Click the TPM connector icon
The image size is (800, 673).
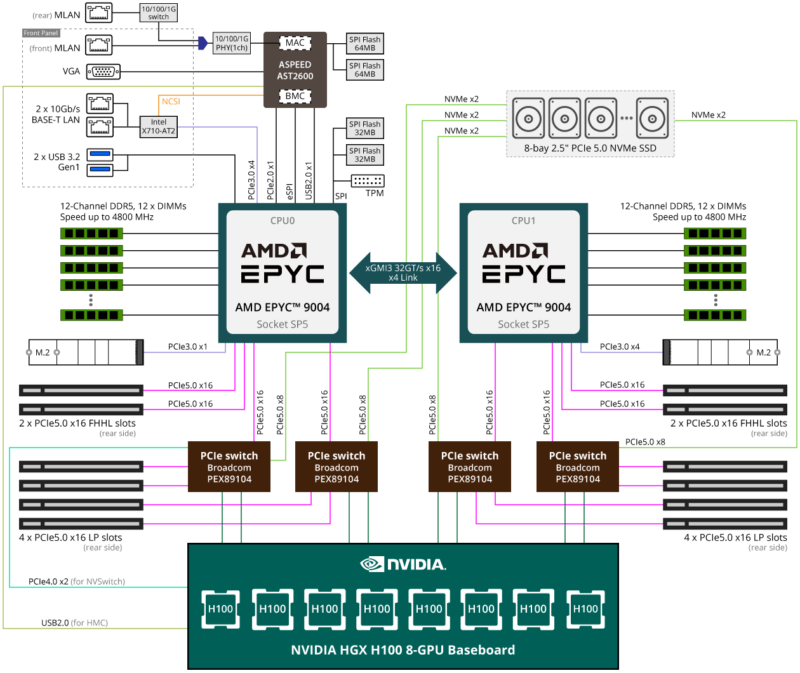point(369,183)
